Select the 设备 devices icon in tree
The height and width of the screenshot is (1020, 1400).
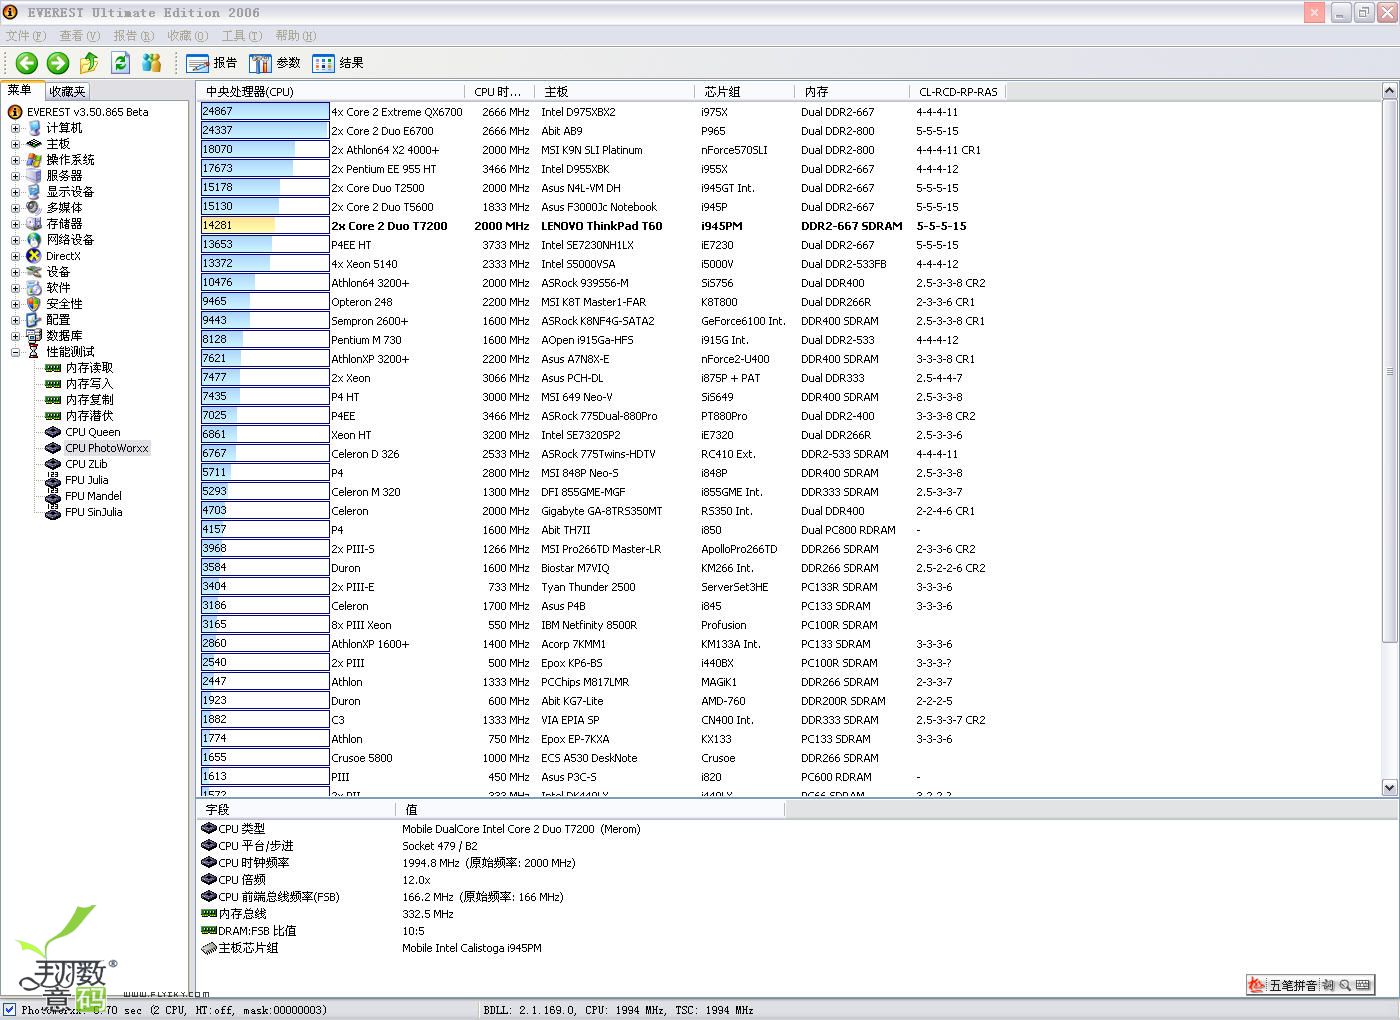point(34,272)
